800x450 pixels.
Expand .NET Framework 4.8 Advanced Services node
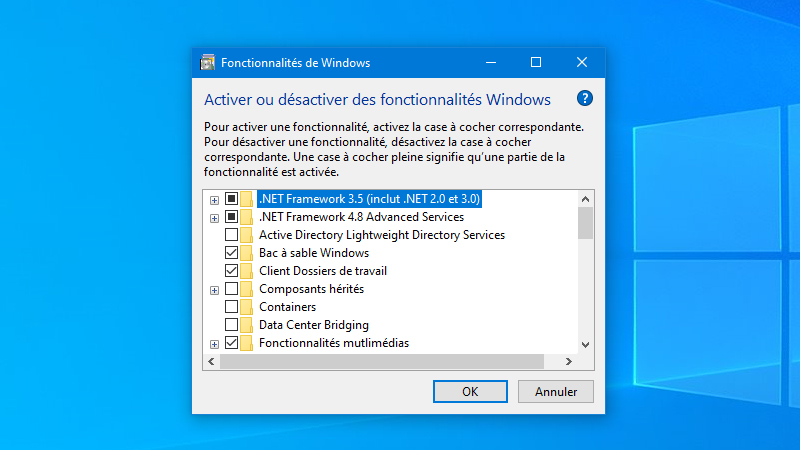click(214, 218)
